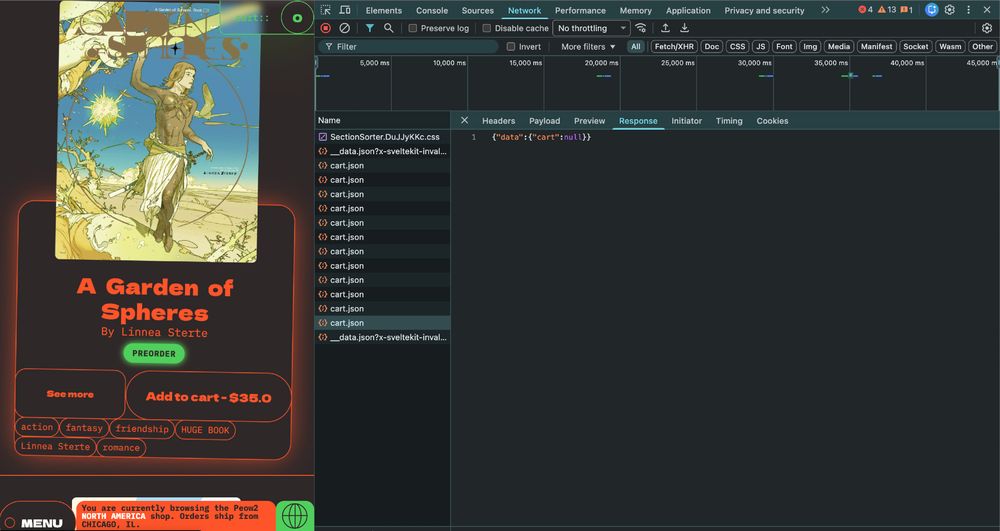Tick the Invert filter checkbox
Screen dimensions: 1000x531
[x=511, y=46]
